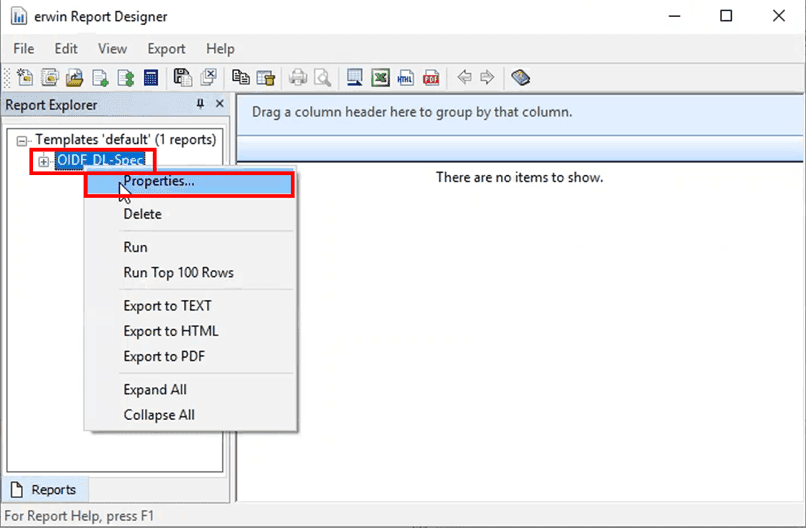Screen dimensions: 806x528
Task: Open the Export menu
Action: 166,49
